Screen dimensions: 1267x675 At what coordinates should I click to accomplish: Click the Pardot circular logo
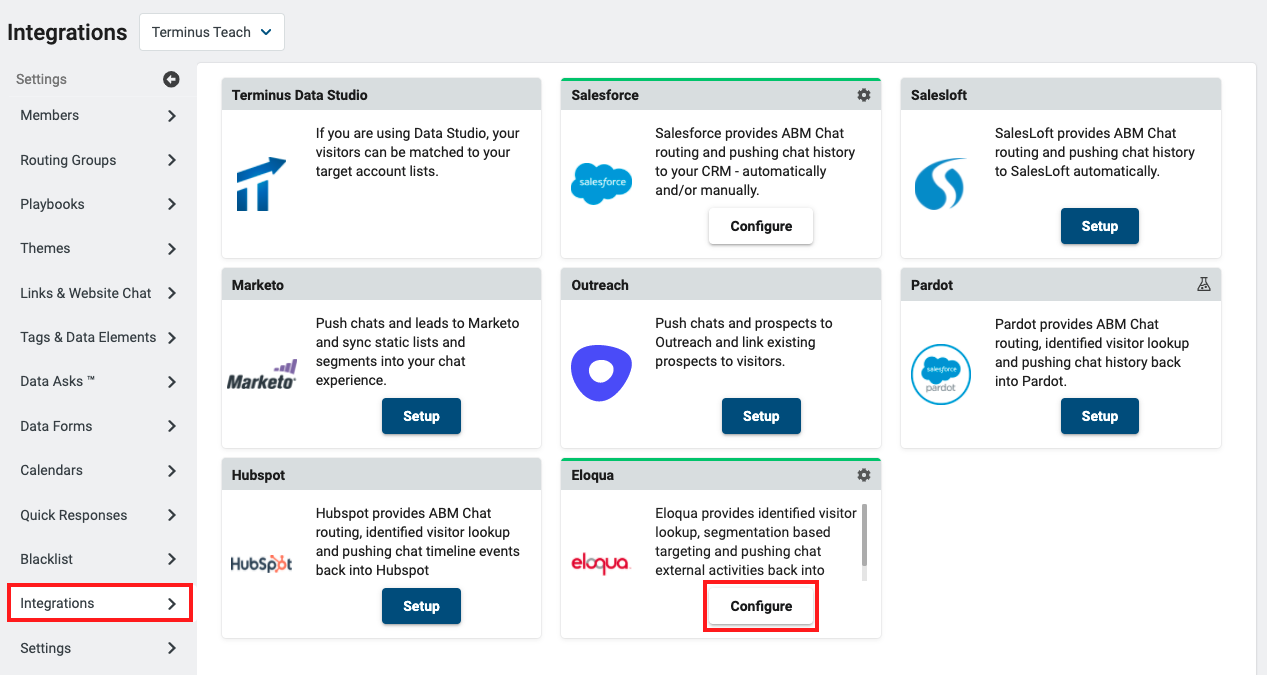click(941, 374)
